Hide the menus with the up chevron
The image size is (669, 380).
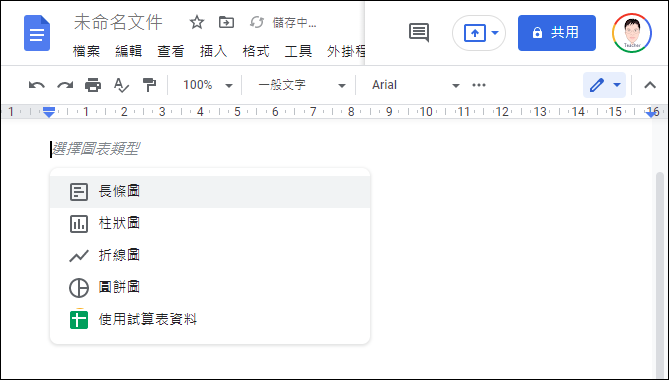coord(650,85)
